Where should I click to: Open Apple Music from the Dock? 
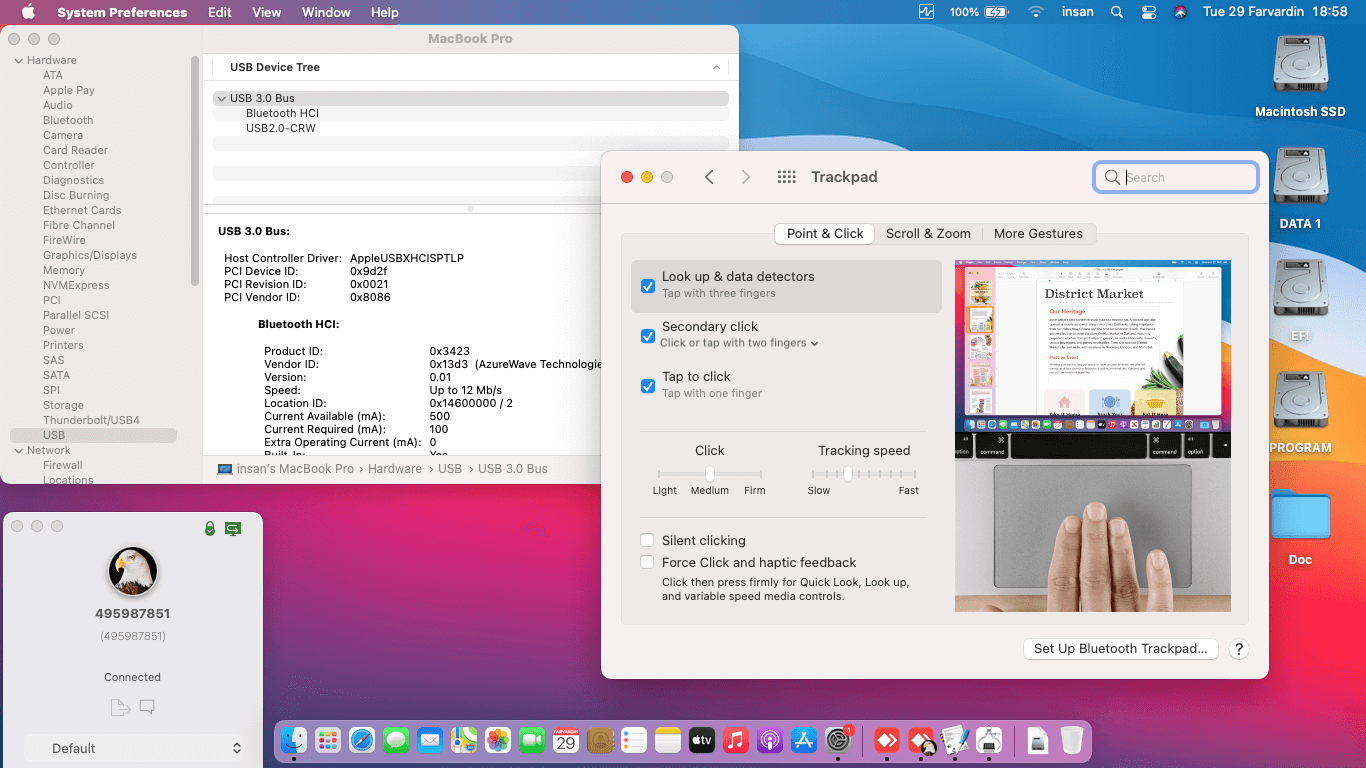[736, 740]
